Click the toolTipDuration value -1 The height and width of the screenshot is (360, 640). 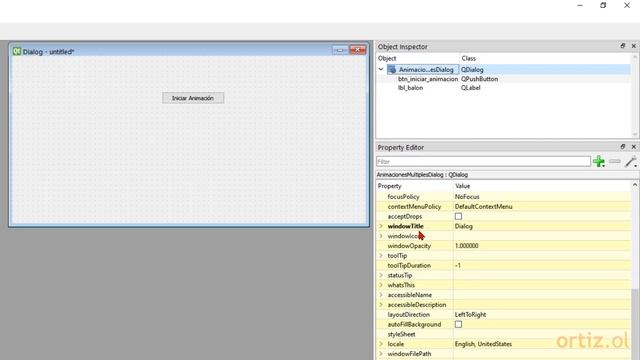[458, 265]
